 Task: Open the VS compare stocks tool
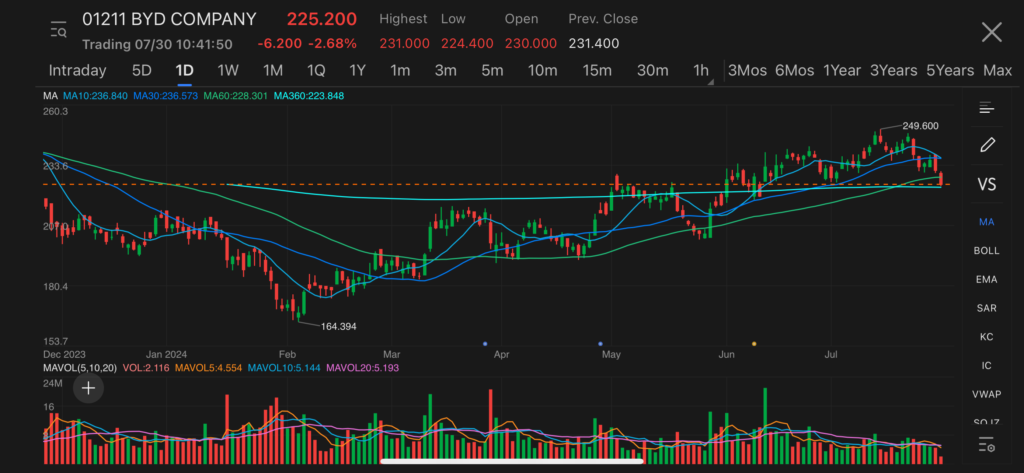986,184
